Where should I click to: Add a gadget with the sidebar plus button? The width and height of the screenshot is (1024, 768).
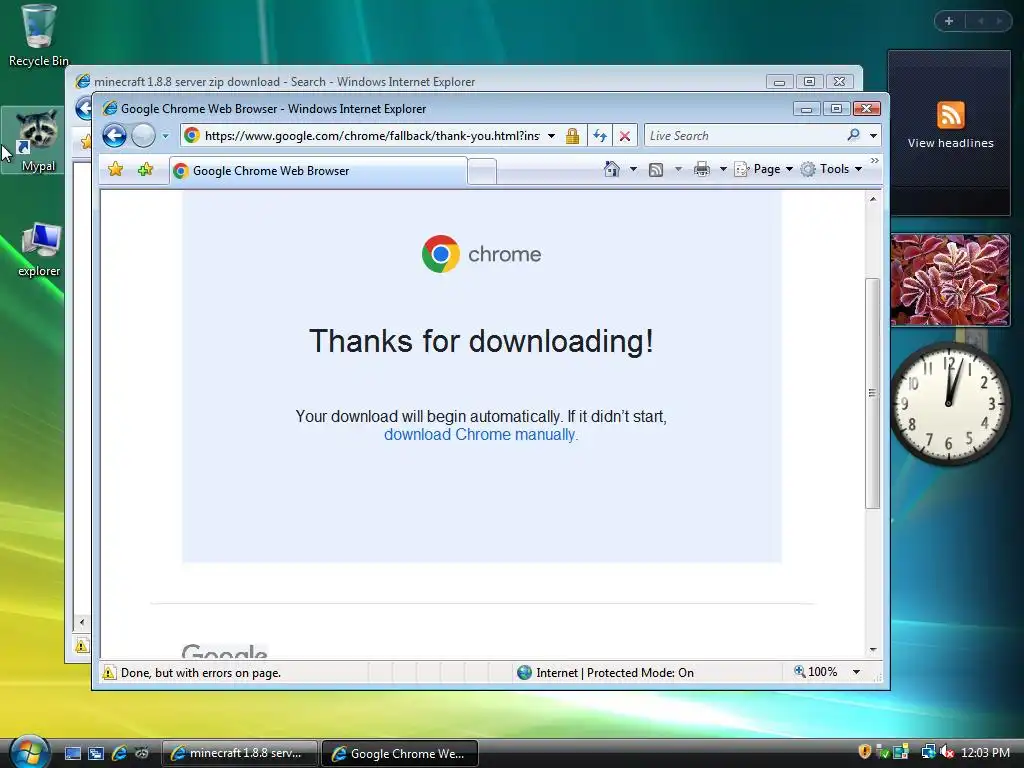pyautogui.click(x=949, y=21)
